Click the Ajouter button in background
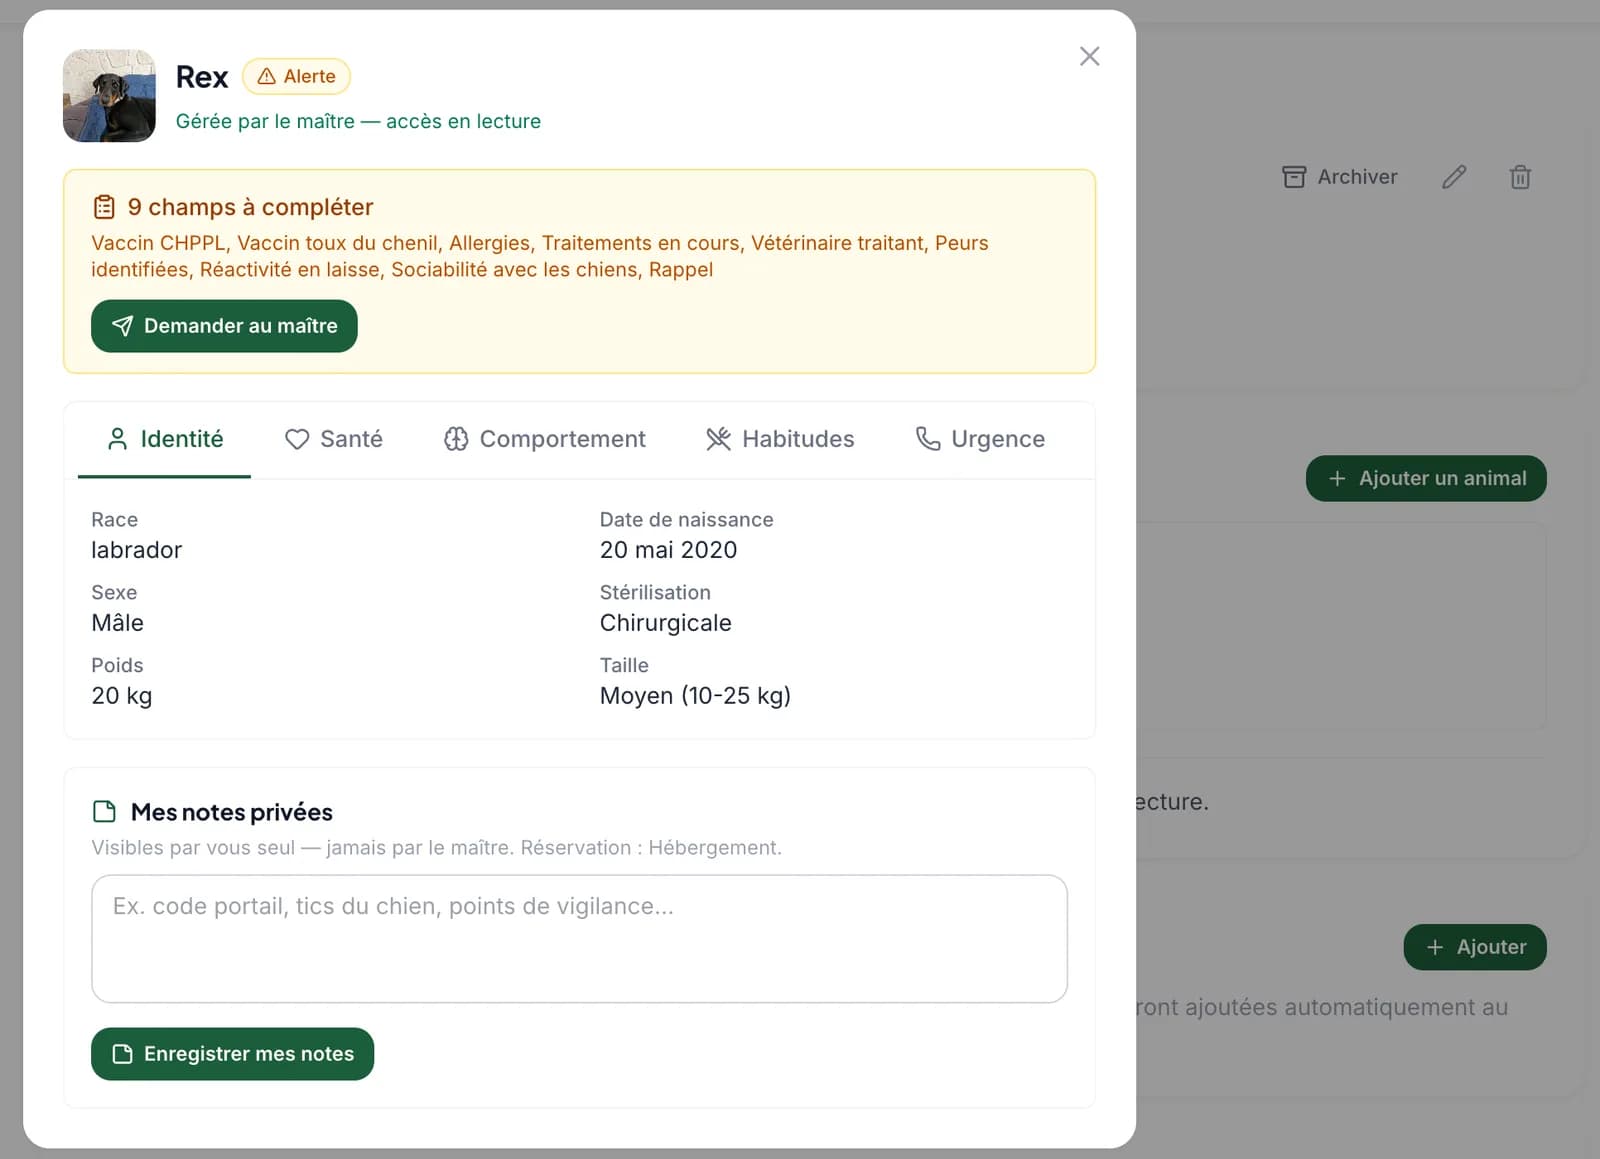 pos(1475,947)
